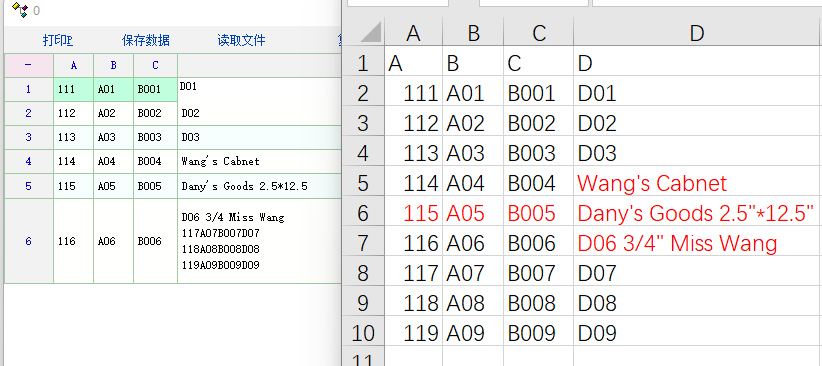Click grid column header B in the left table

(114, 66)
